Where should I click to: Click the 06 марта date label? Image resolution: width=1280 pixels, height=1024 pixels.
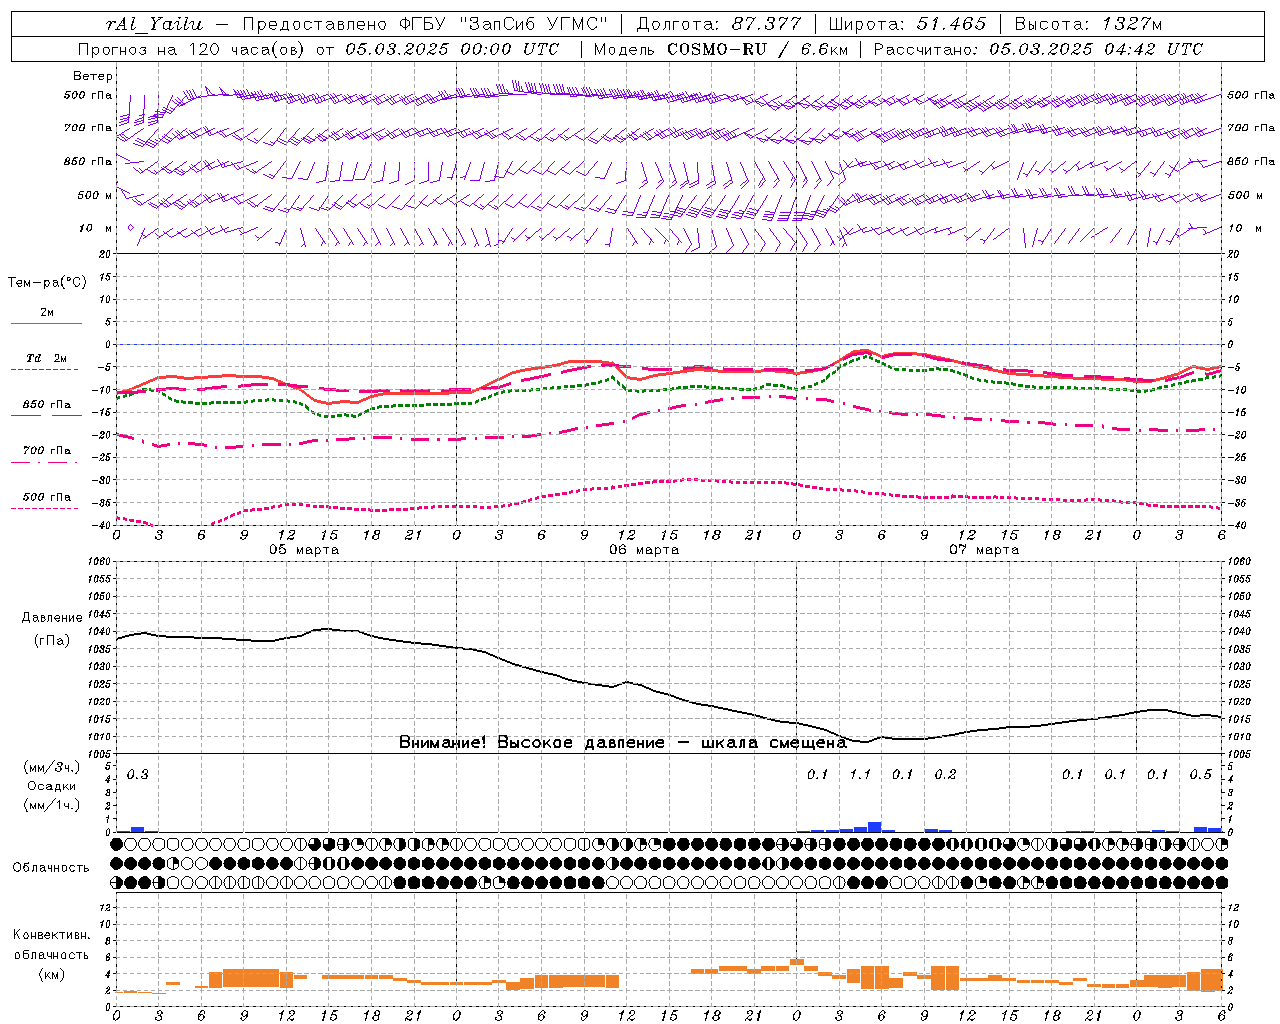pos(644,550)
